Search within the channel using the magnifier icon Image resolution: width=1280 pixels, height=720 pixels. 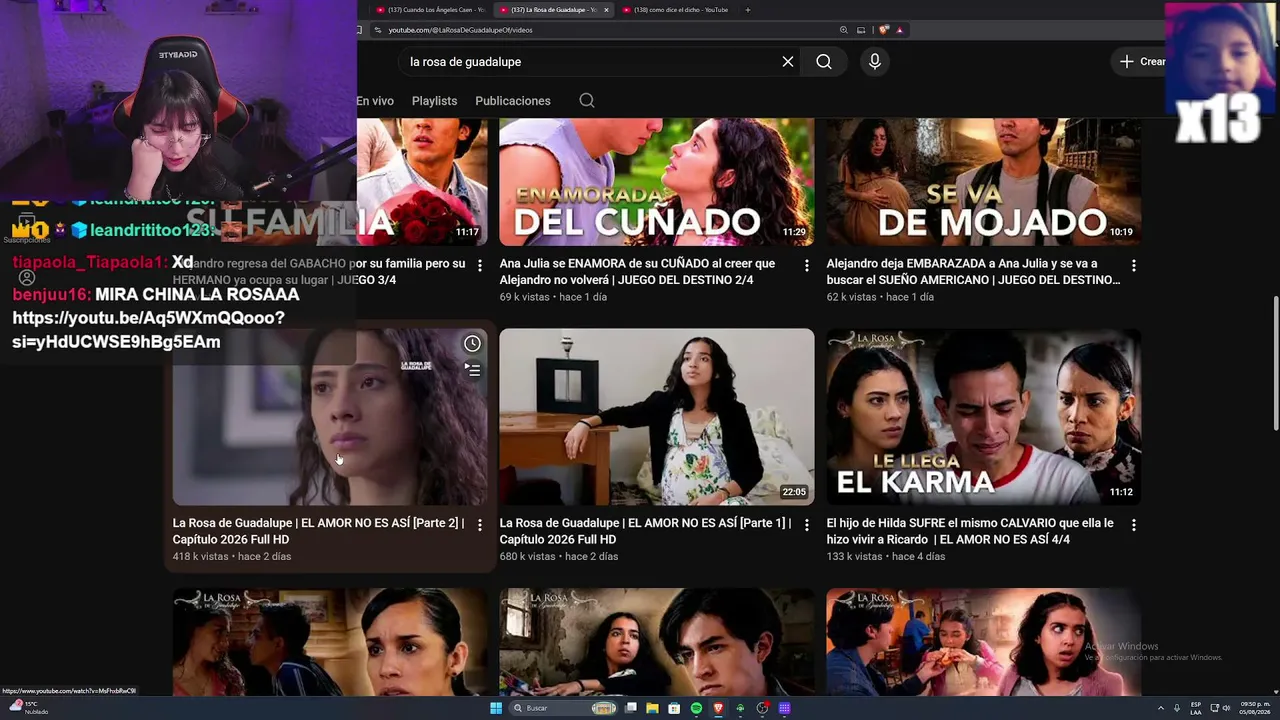[x=587, y=101]
